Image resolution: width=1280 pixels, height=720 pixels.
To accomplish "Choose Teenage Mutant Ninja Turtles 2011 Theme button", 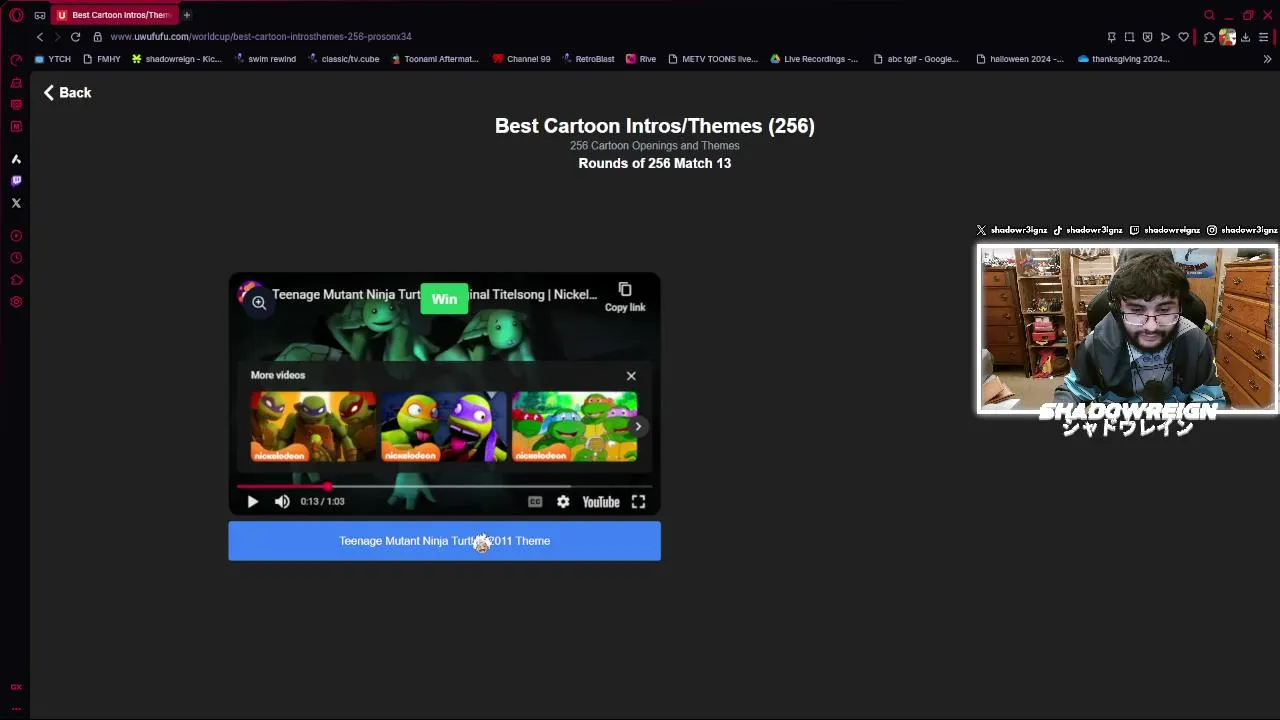I will tap(444, 541).
